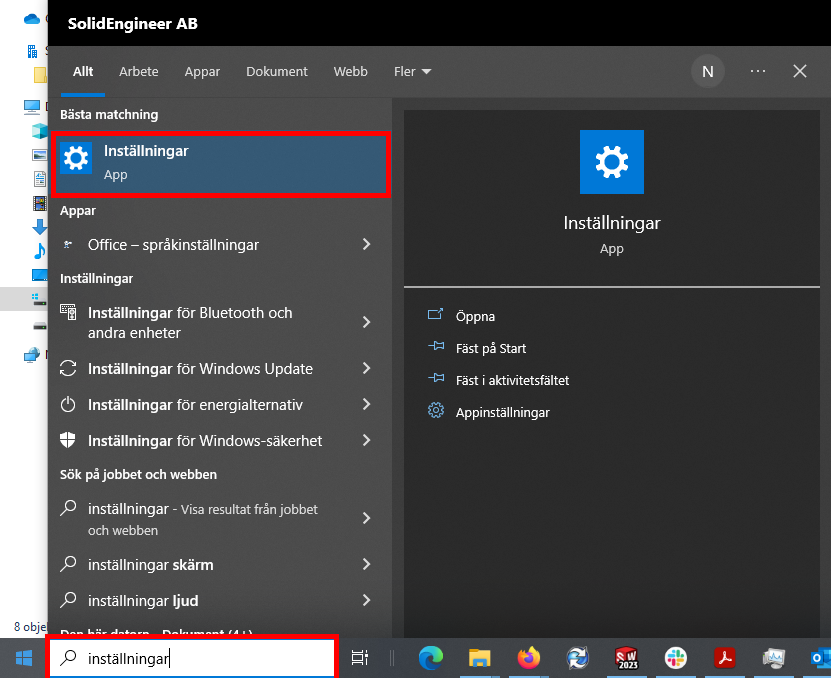Open the Fler dropdown filter
Viewport: 831px width, 678px height.
coord(412,72)
